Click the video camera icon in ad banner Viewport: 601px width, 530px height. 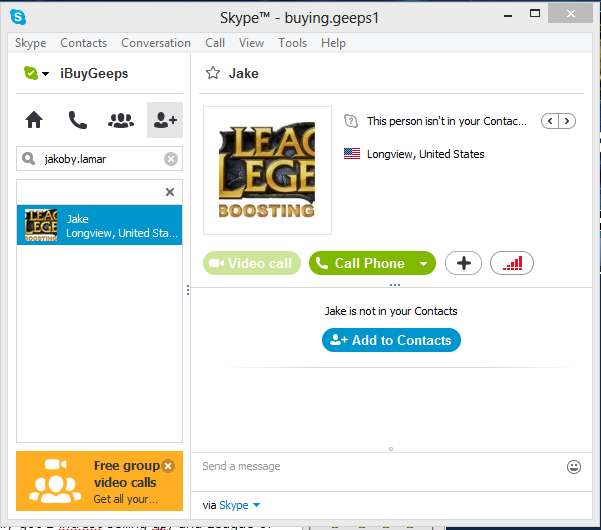[56, 464]
